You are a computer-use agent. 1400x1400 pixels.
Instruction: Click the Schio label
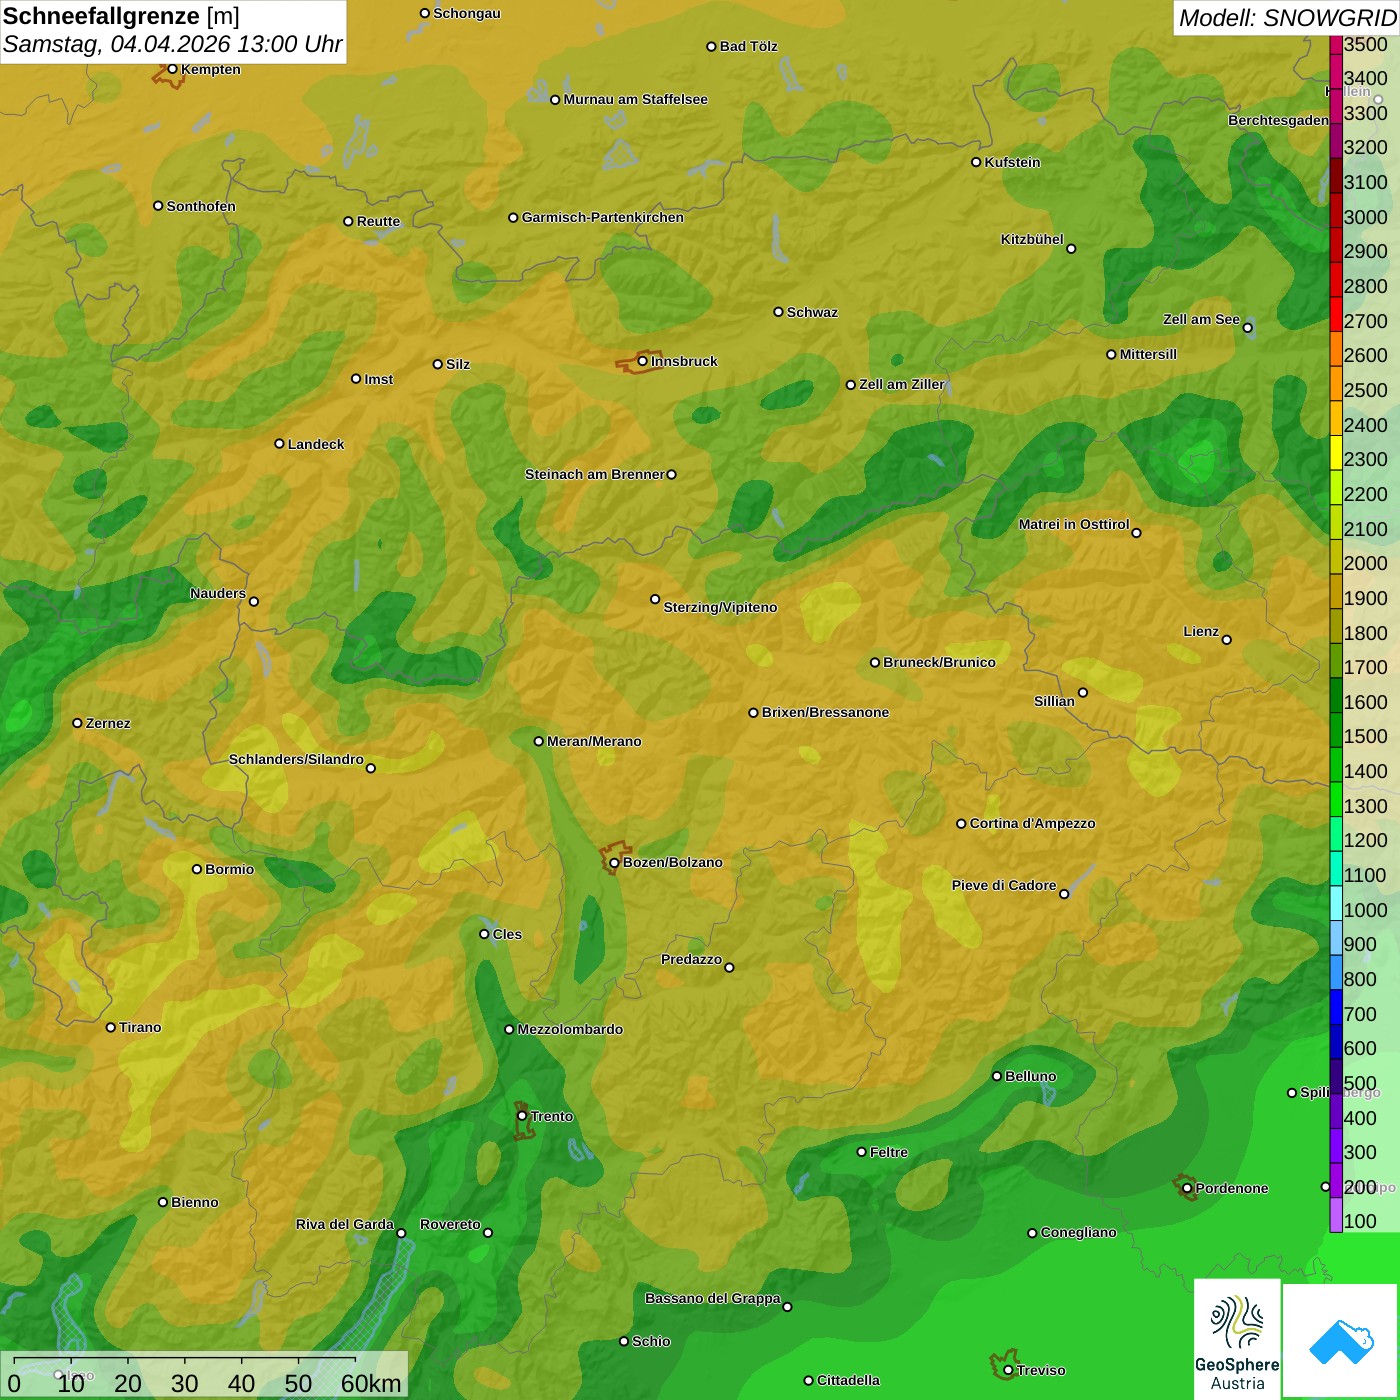pyautogui.click(x=651, y=1341)
